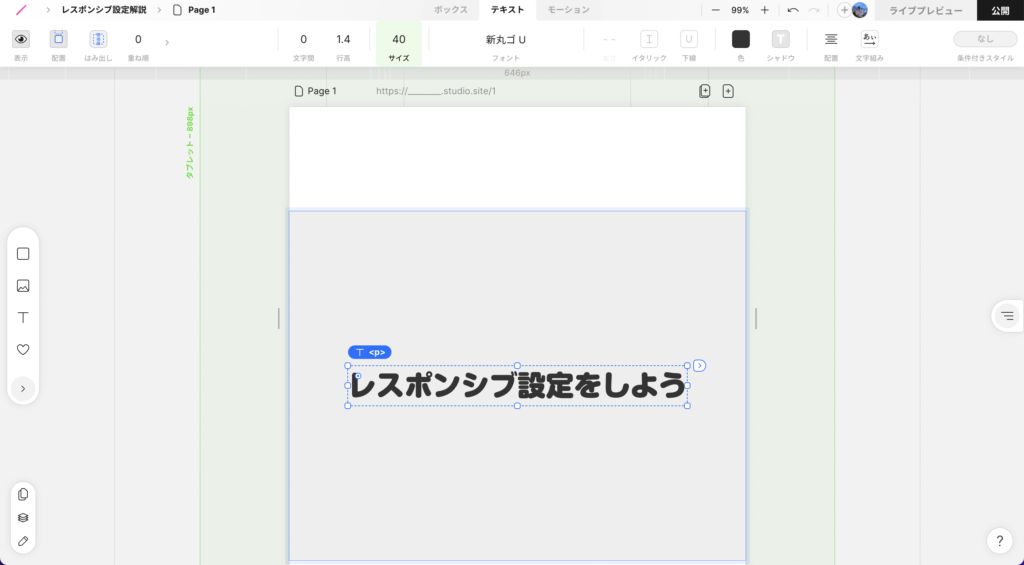Image resolution: width=1024 pixels, height=565 pixels.
Task: Open Page 1 breadcrumb in top bar
Action: click(194, 10)
